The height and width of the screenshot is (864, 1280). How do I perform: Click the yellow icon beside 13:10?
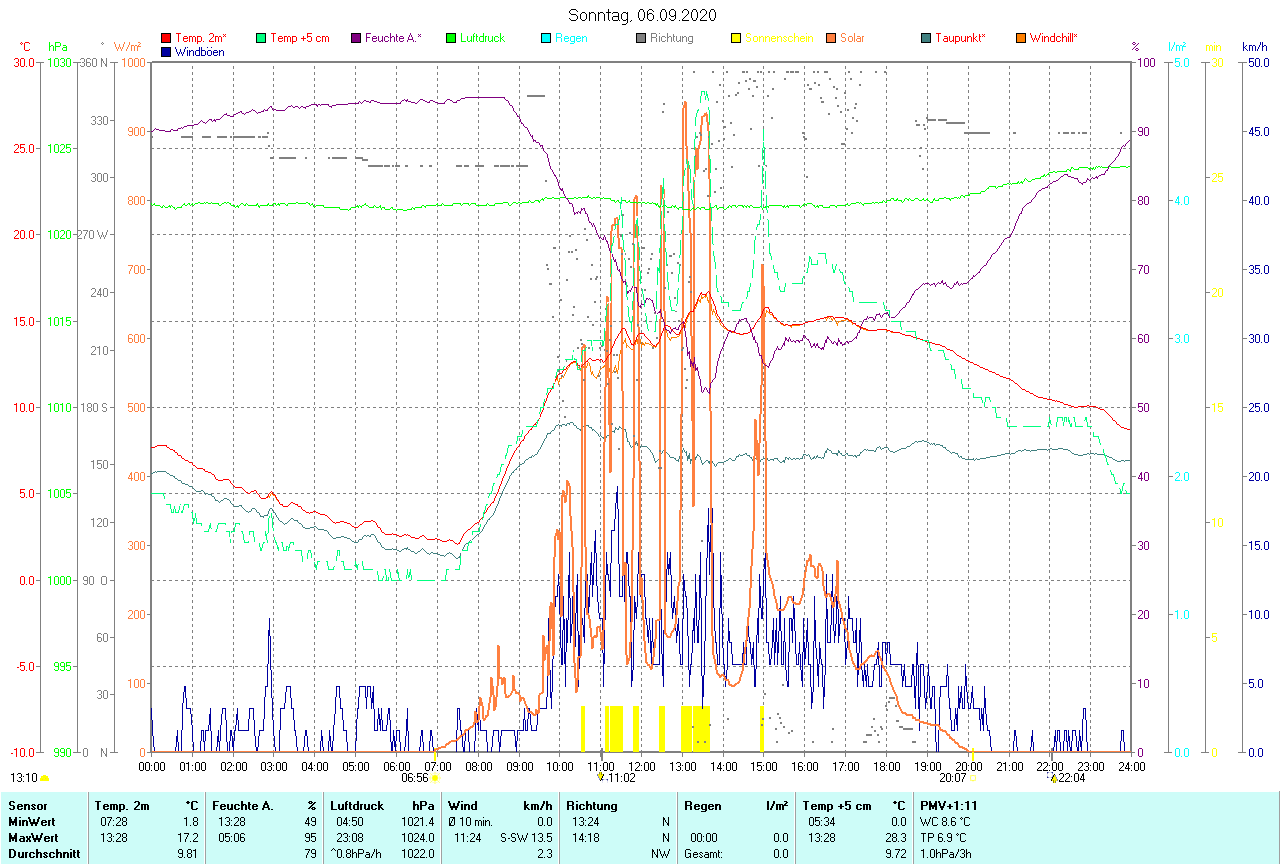point(44,777)
